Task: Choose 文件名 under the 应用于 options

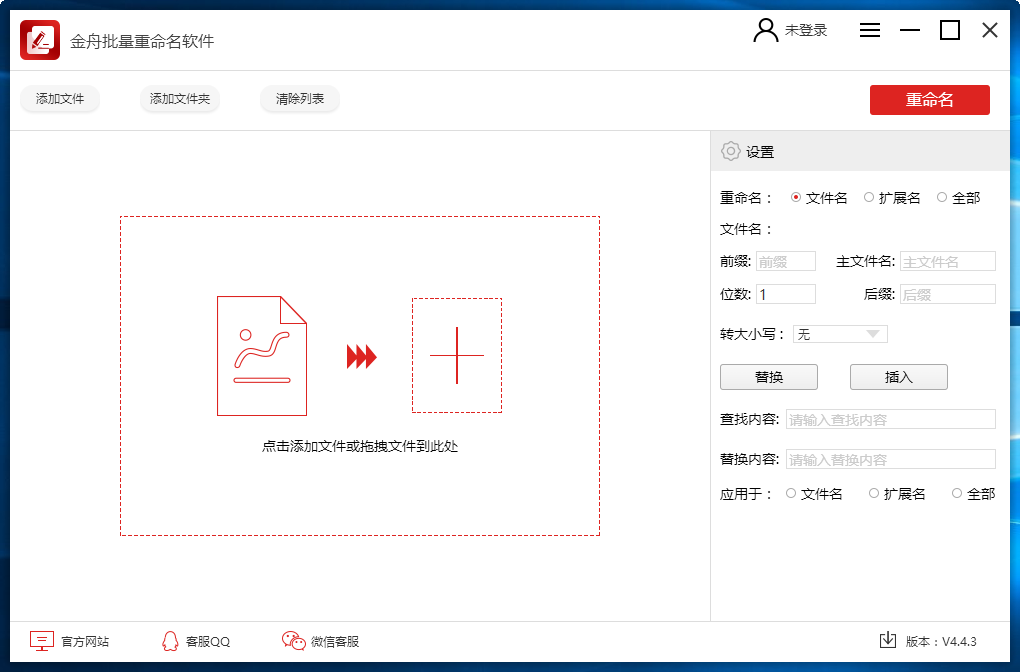Action: click(x=789, y=493)
